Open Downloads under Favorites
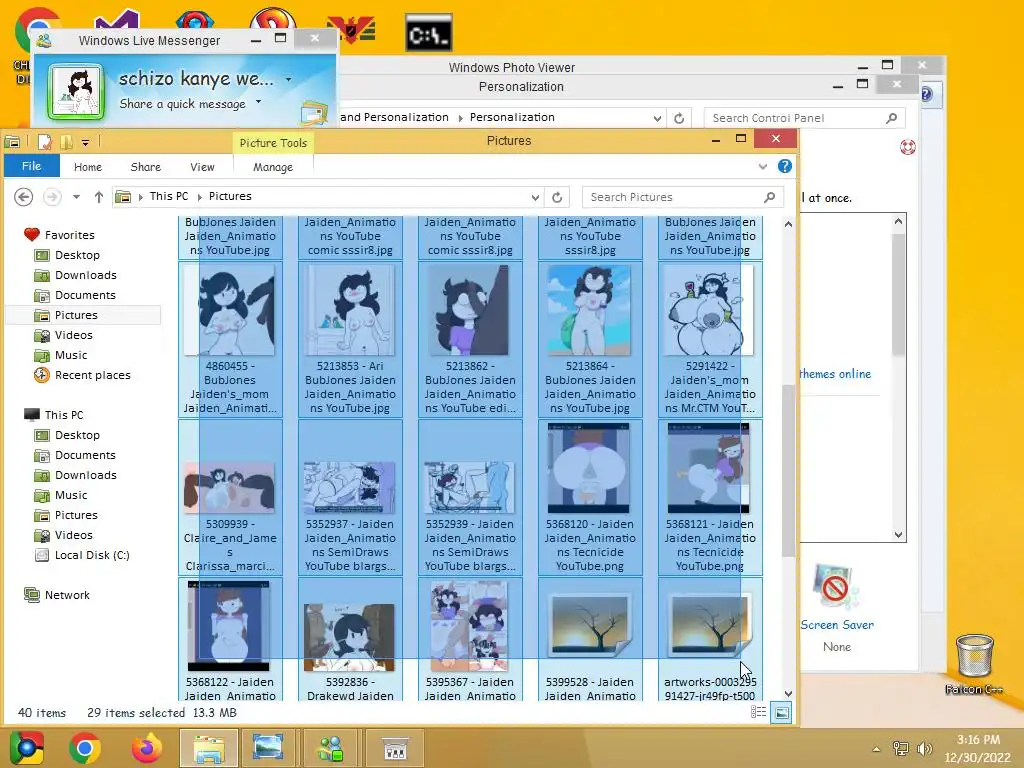Screen dimensions: 1024x768 (x=86, y=275)
